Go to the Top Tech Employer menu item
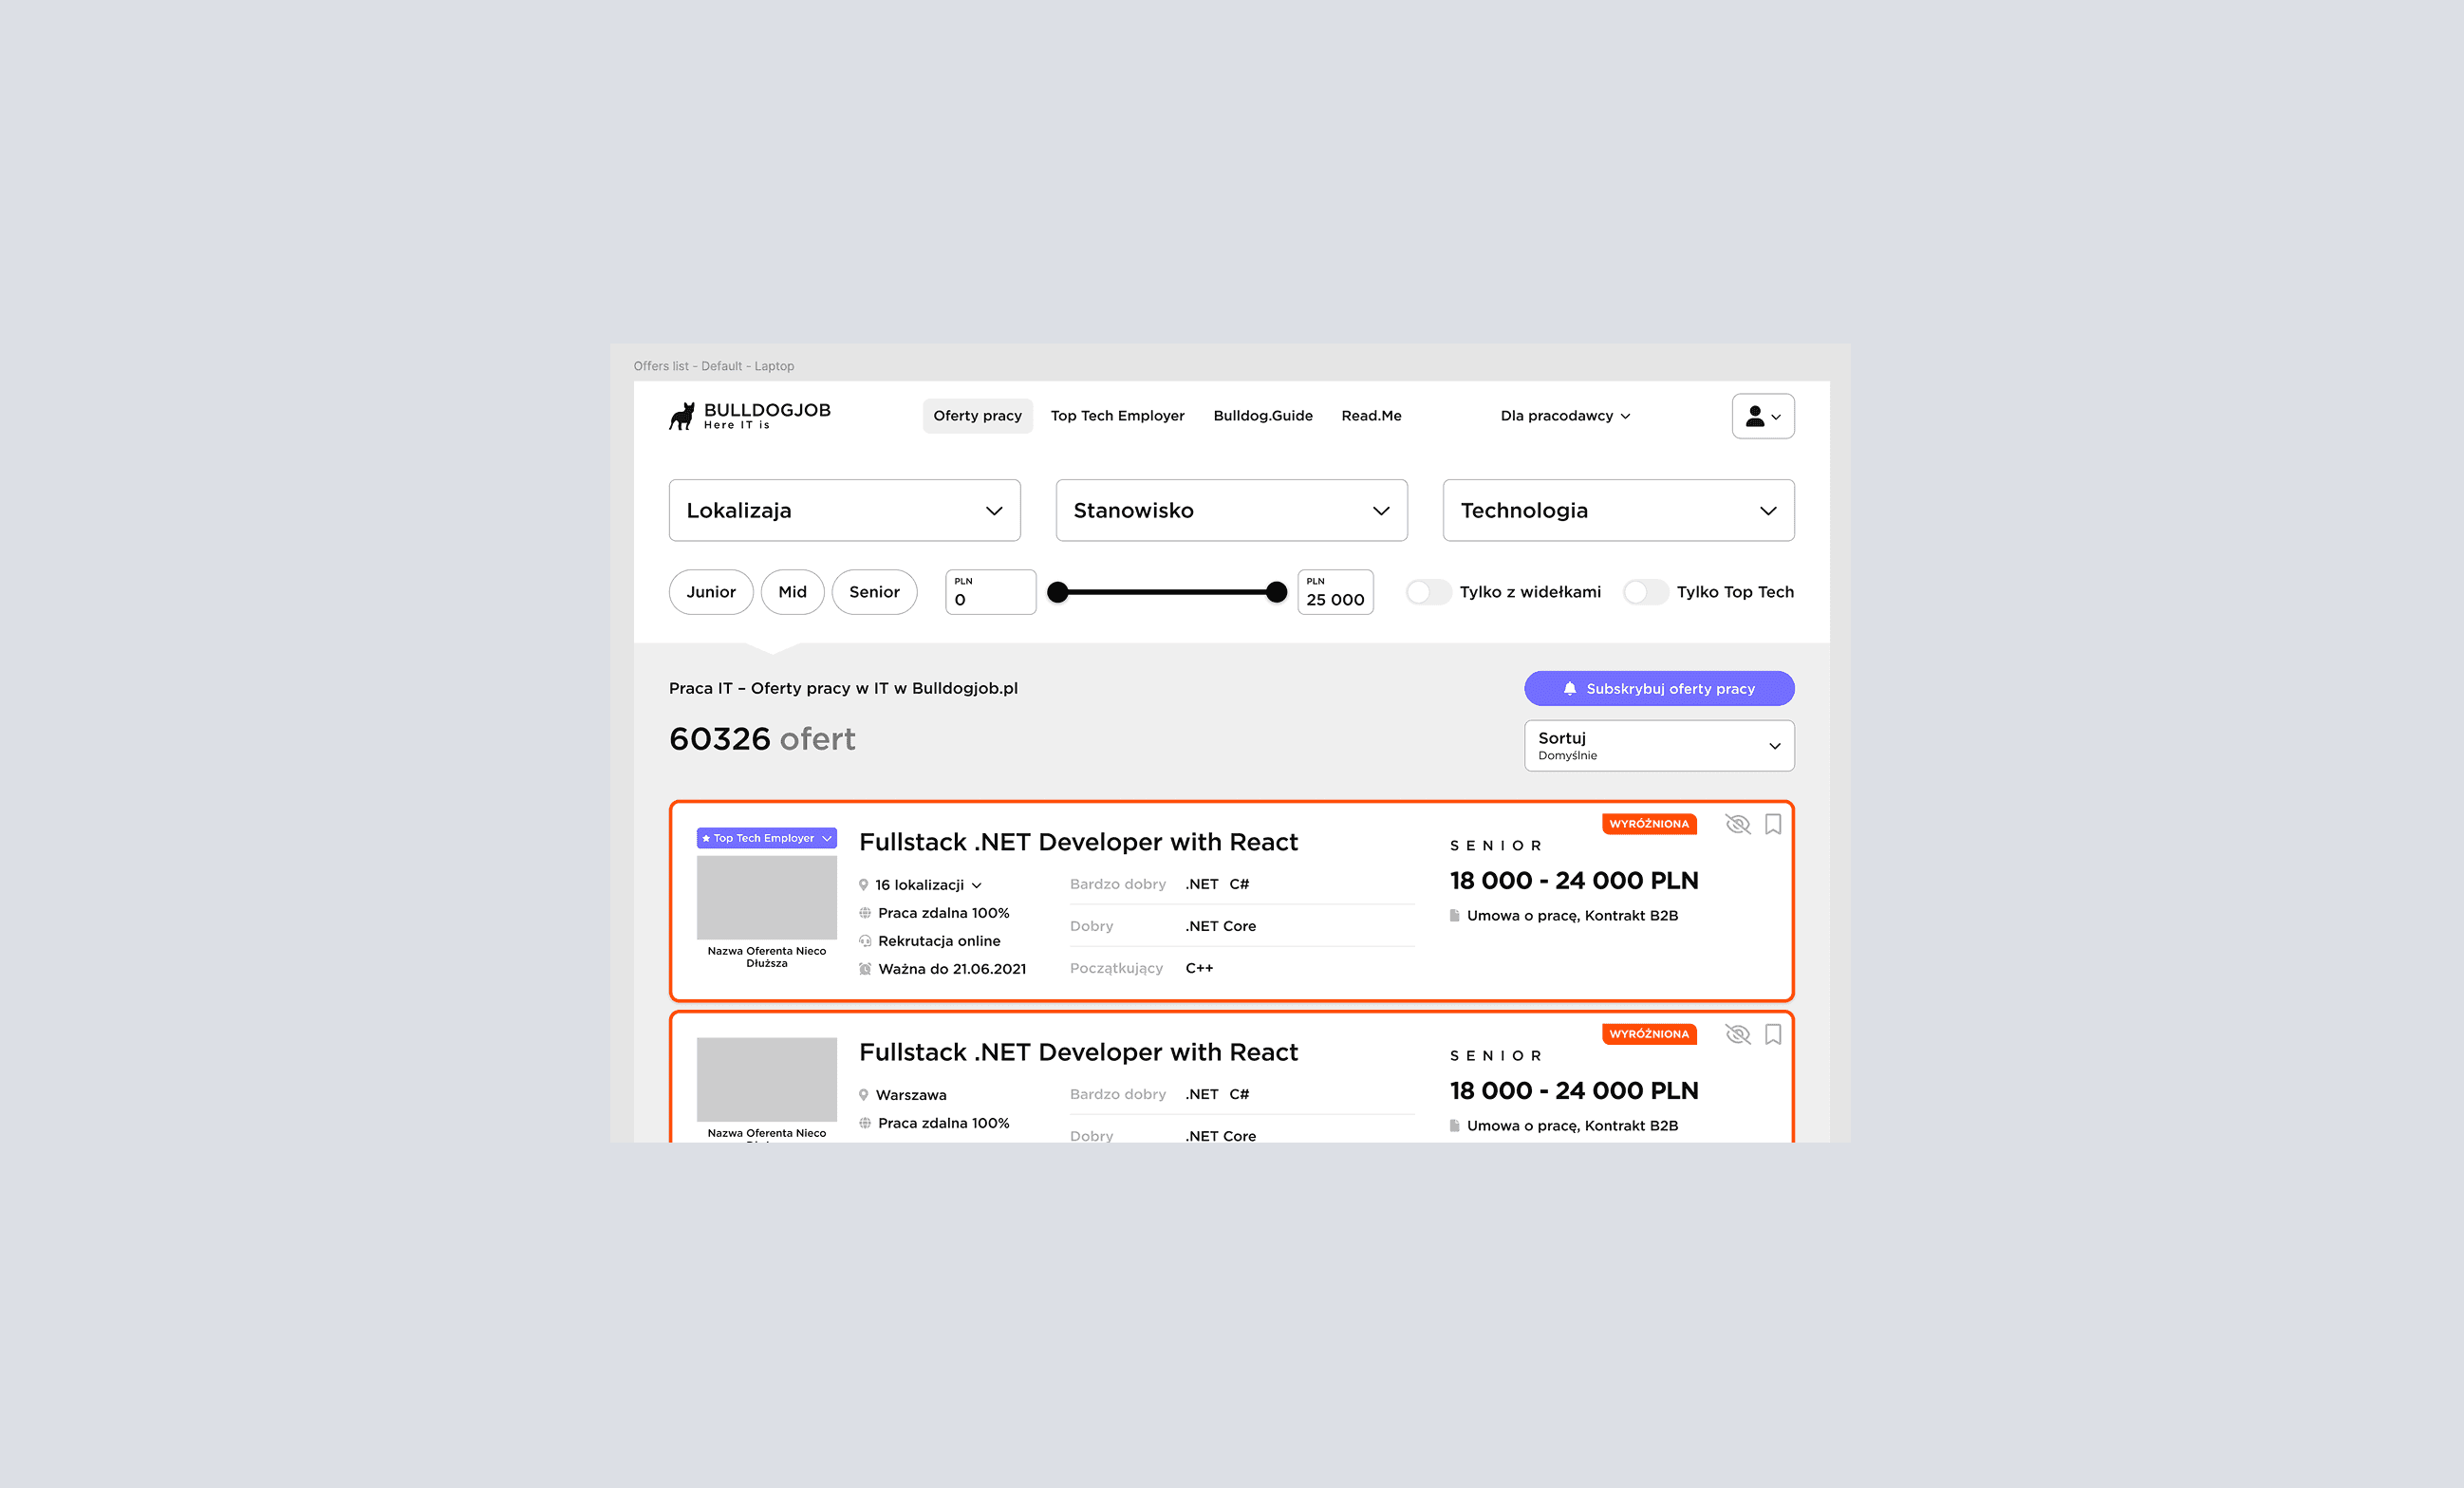 pyautogui.click(x=1116, y=416)
